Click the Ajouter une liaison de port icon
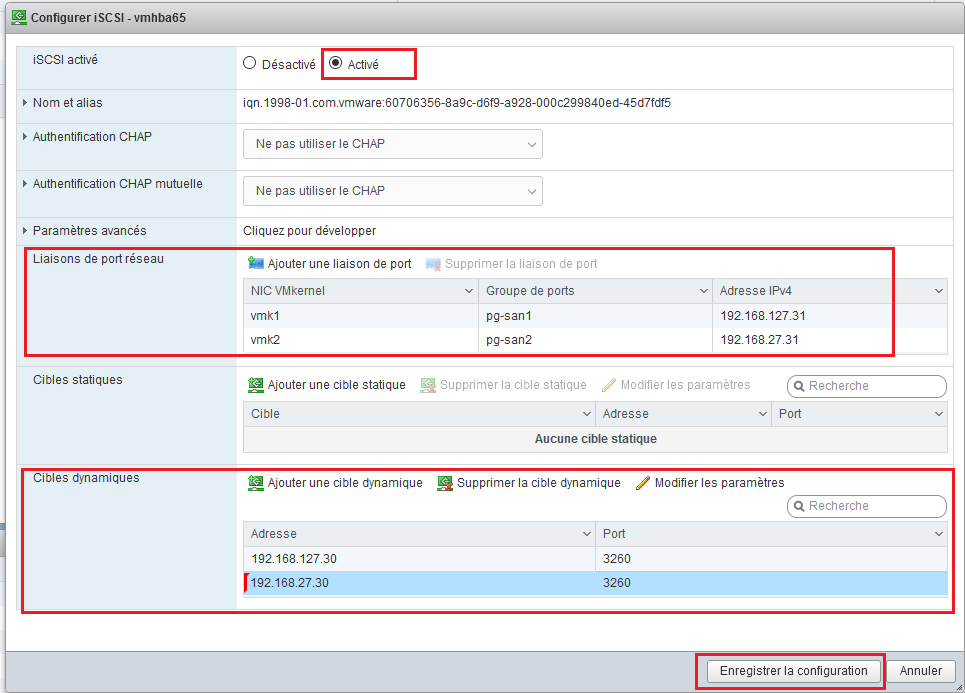The image size is (965, 693). point(256,264)
